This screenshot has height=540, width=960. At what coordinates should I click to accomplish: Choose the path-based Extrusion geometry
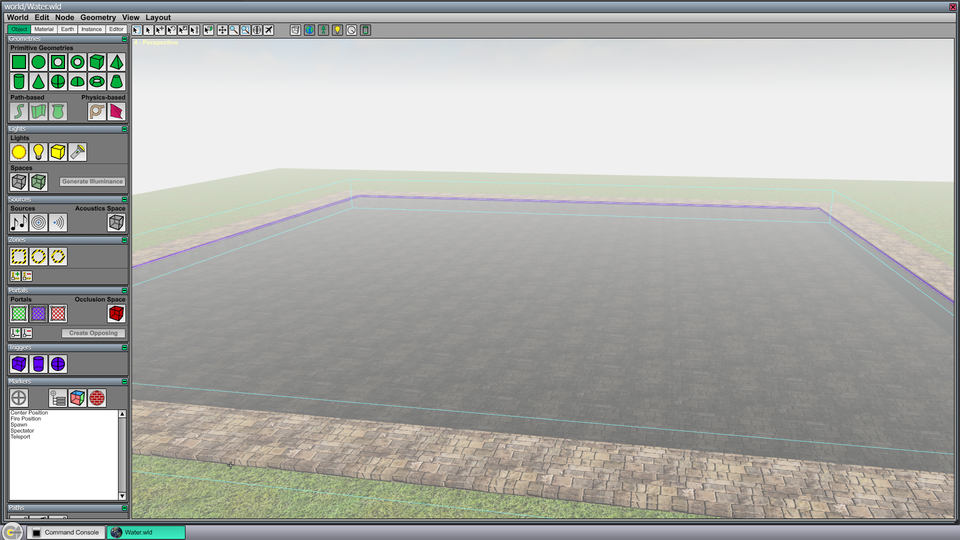[x=39, y=111]
